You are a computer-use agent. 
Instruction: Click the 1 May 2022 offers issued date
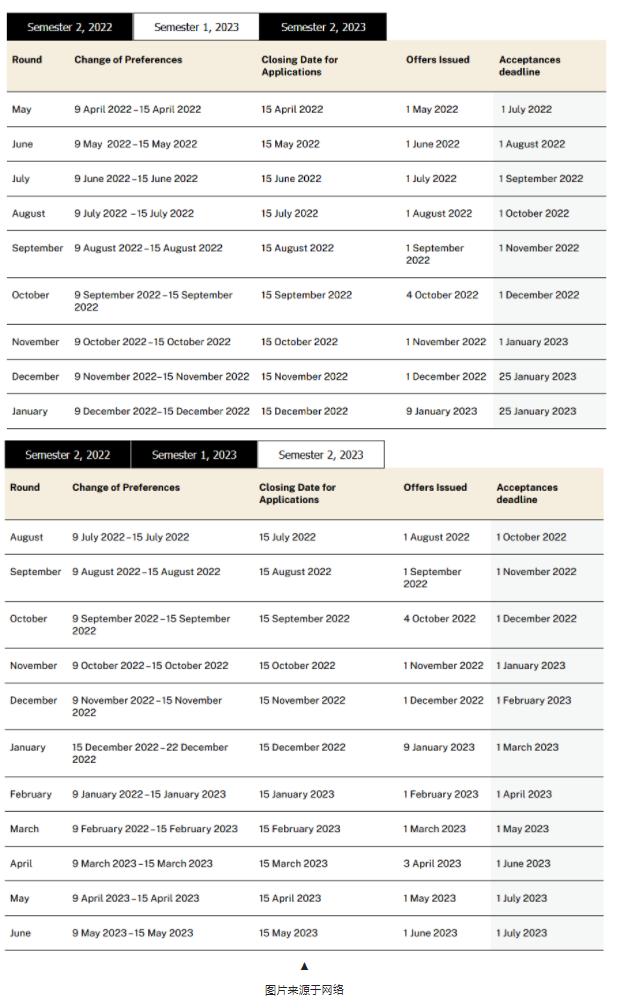click(x=432, y=110)
